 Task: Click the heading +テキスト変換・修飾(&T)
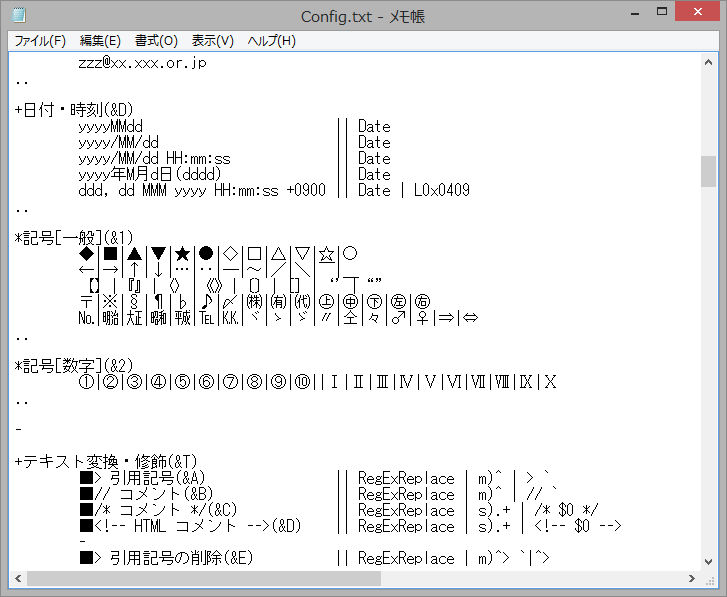pos(106,462)
